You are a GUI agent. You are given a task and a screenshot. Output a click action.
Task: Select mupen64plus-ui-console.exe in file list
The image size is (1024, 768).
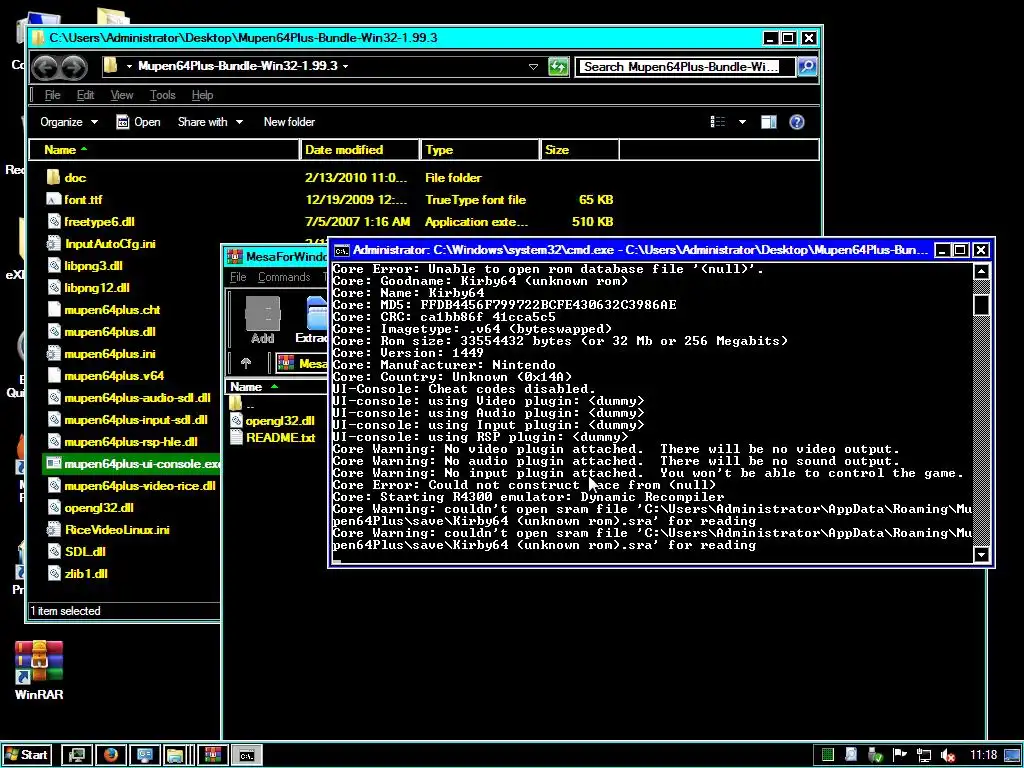[133, 464]
